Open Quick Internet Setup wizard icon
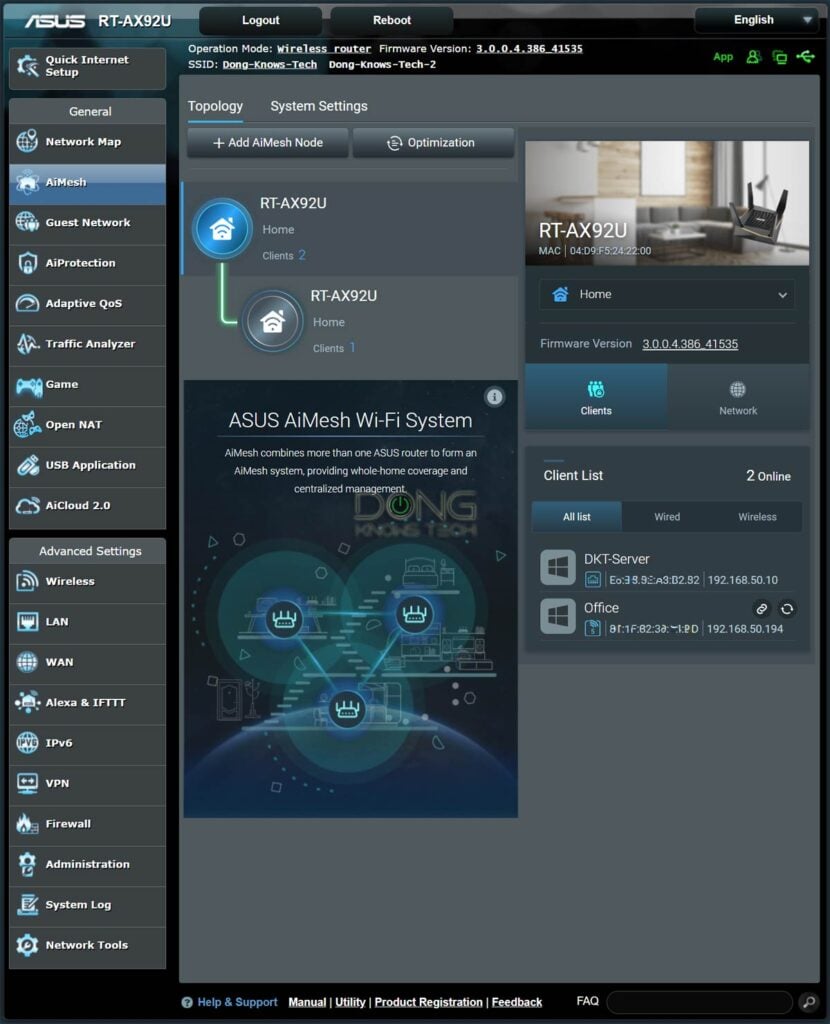830x1024 pixels. tap(27, 66)
